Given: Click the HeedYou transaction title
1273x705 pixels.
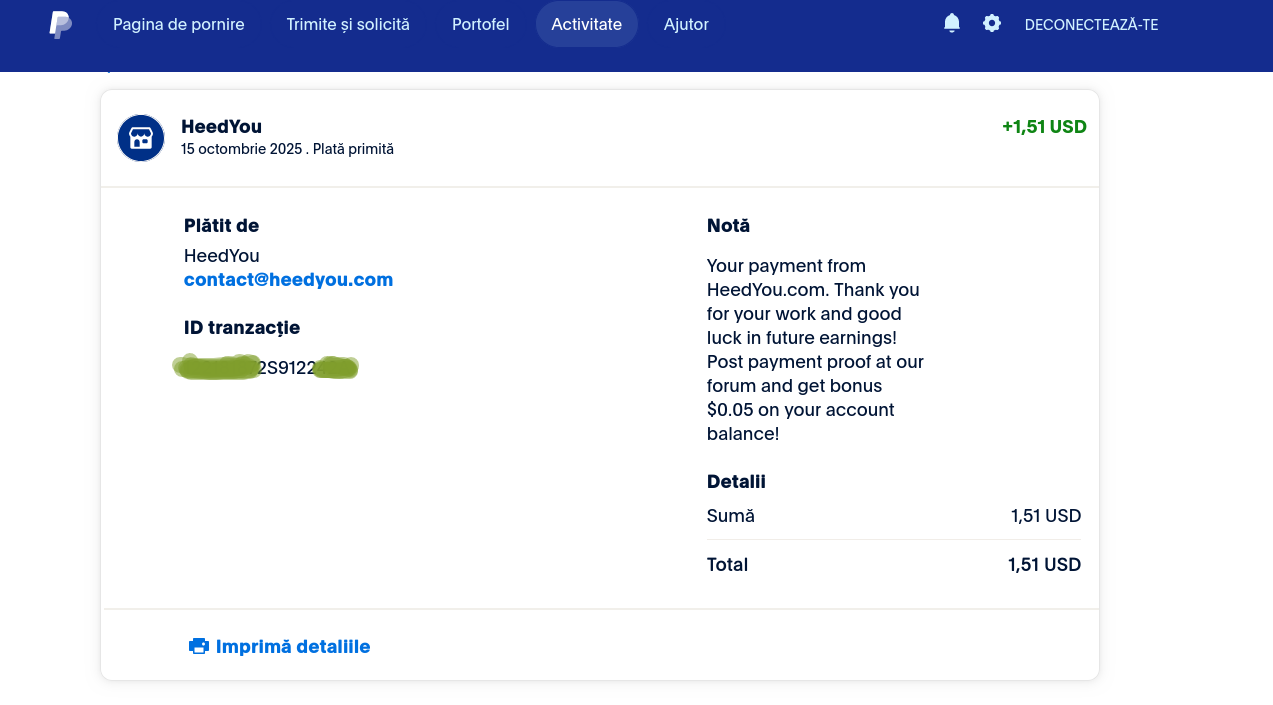Looking at the screenshot, I should (x=221, y=127).
